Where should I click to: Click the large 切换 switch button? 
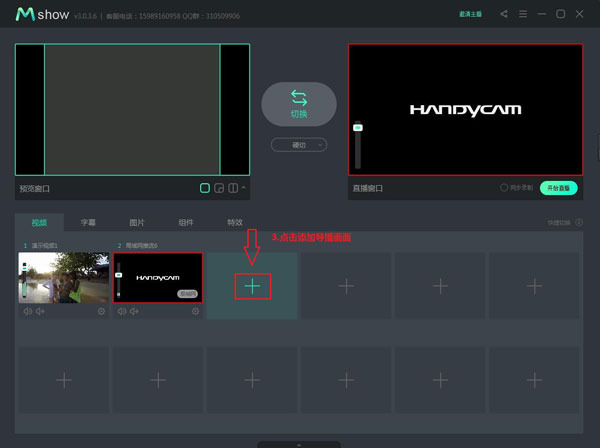pyautogui.click(x=299, y=104)
